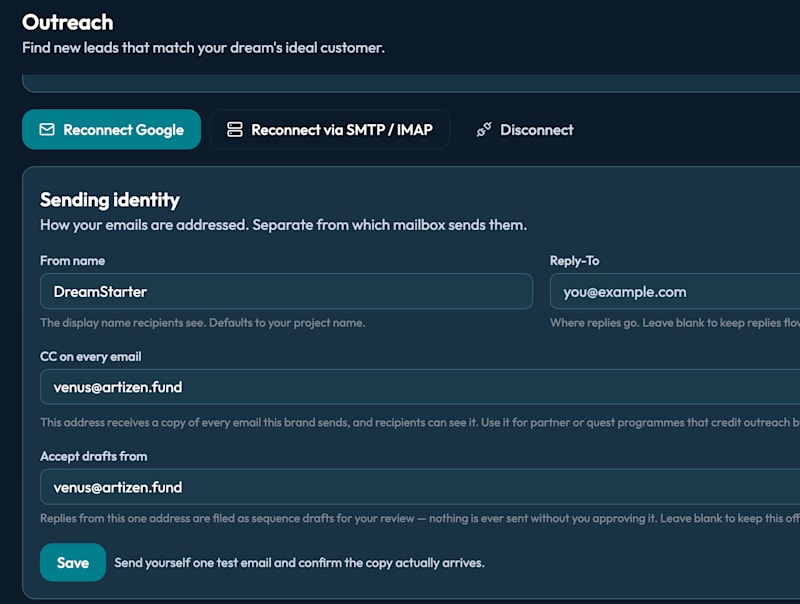Choose Reconnect via SMTP / IMAP
This screenshot has height=604, width=800.
click(x=330, y=130)
